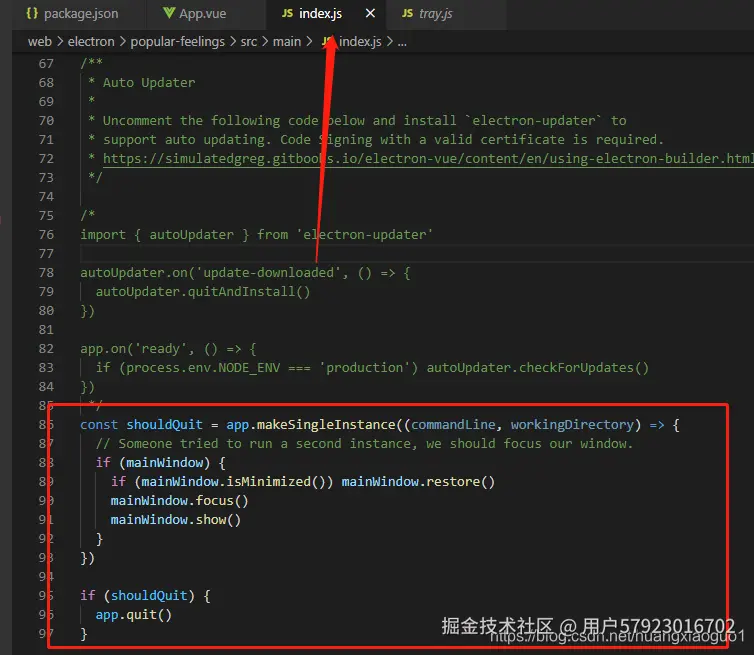The width and height of the screenshot is (754, 655).
Task: Click 'app.quit()' call
Action: [133, 615]
